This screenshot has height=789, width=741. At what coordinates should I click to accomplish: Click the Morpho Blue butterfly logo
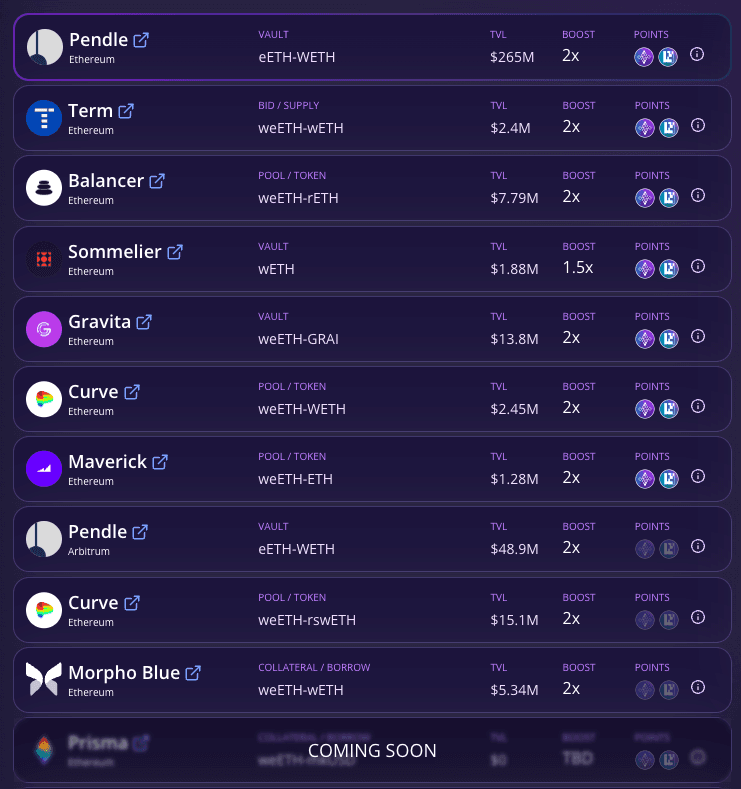(x=44, y=680)
